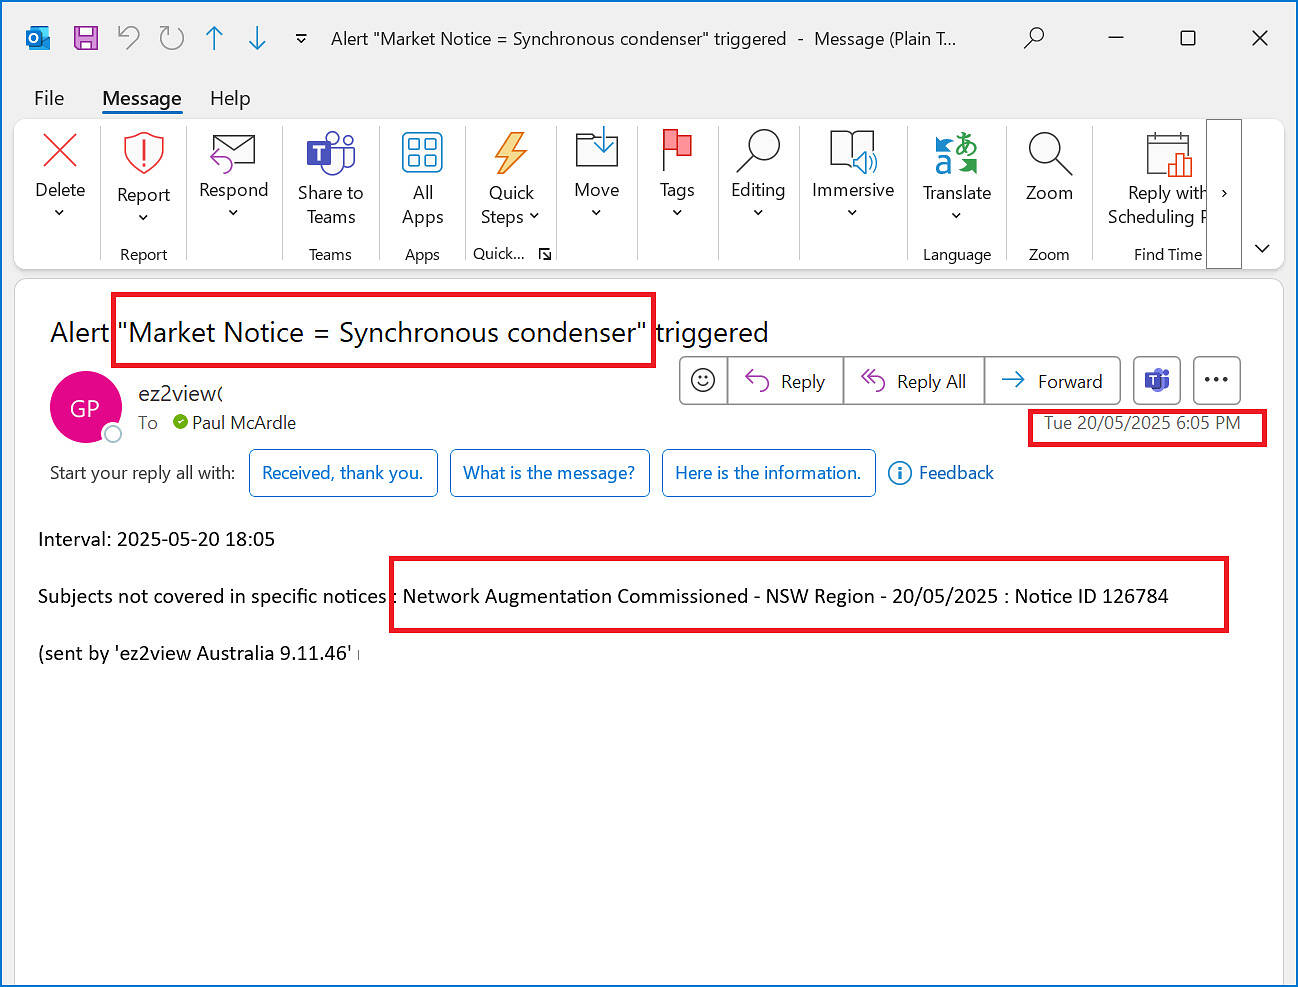Click the Report shield icon
This screenshot has height=987, width=1298.
[143, 153]
